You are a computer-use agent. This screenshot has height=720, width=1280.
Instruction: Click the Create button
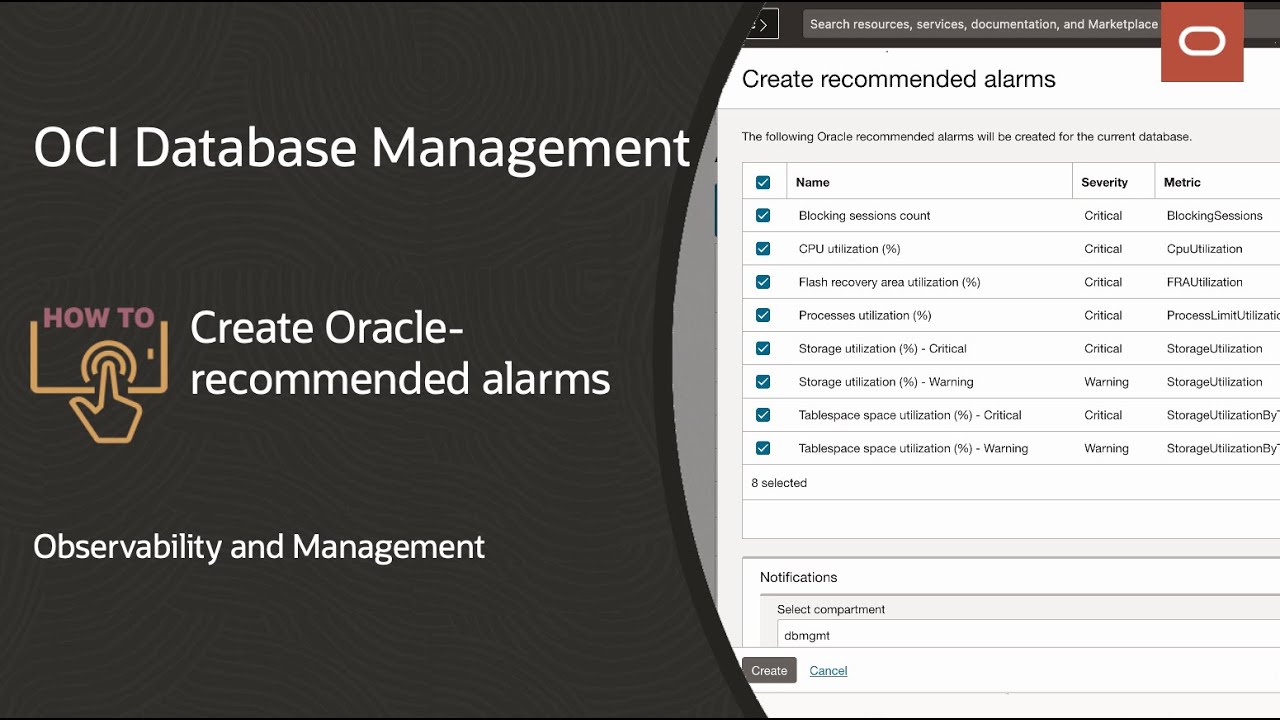point(769,670)
